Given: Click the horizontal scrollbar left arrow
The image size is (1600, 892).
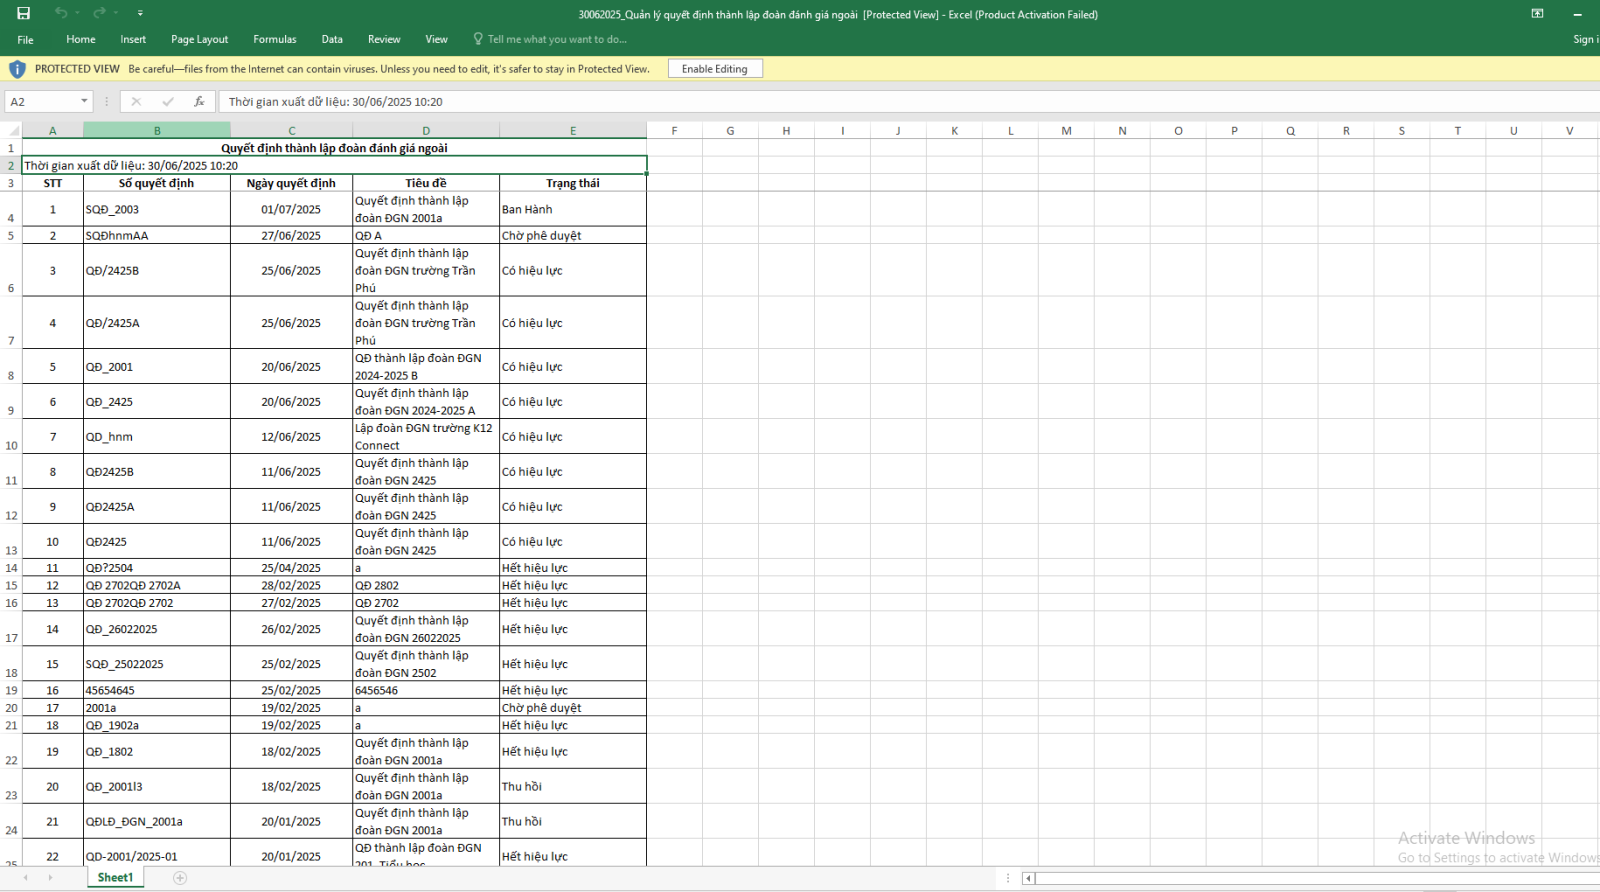Looking at the screenshot, I should (x=1028, y=878).
